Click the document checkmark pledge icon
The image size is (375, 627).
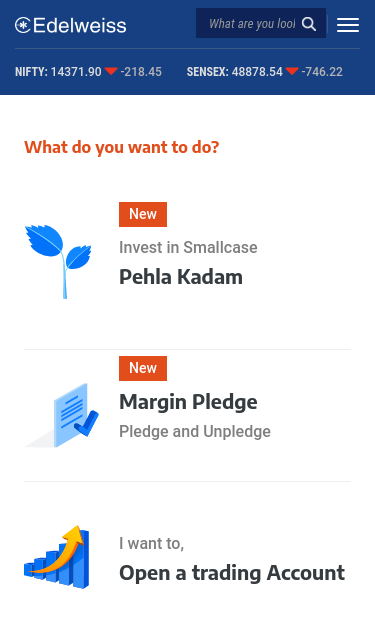[x=62, y=415]
